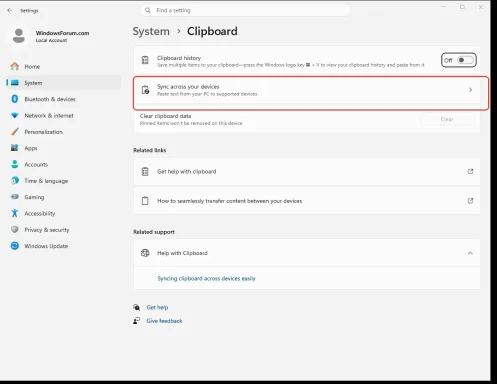Open Personalization settings
This screenshot has height=384, width=497.
(63, 132)
